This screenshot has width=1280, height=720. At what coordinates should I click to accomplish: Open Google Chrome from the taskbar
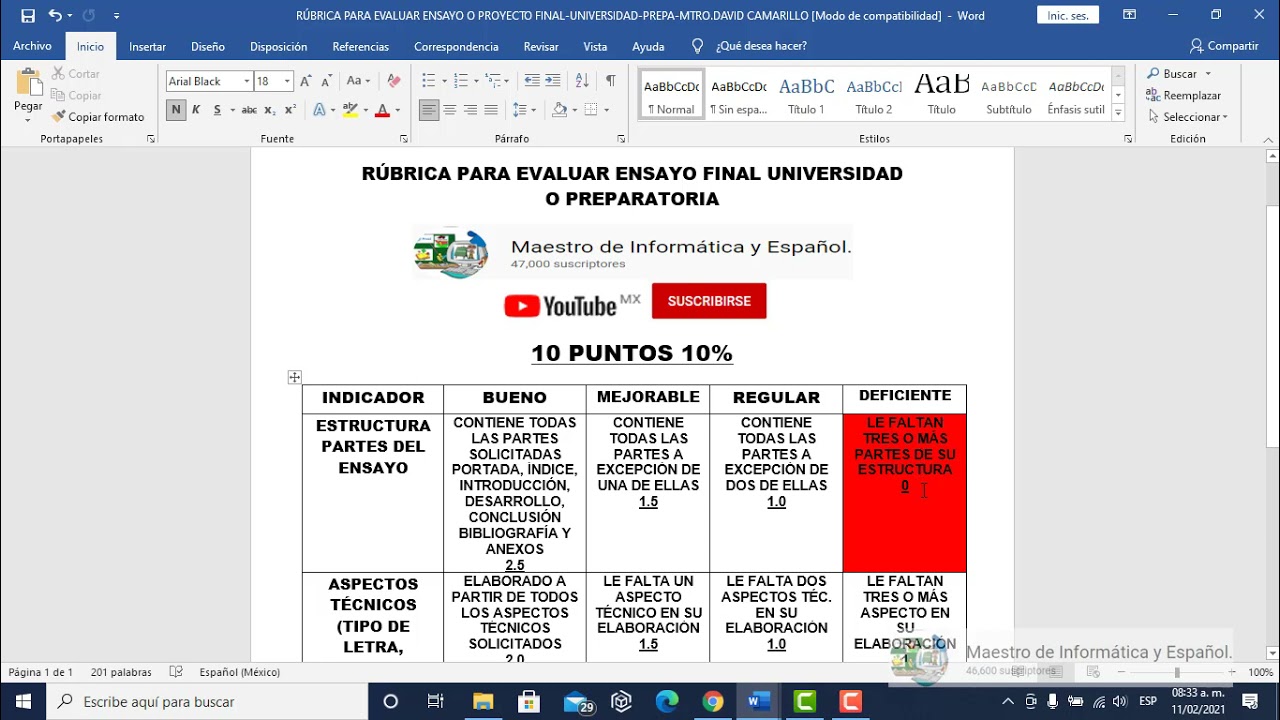coord(712,702)
